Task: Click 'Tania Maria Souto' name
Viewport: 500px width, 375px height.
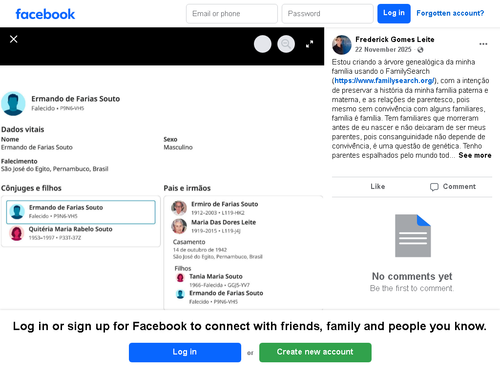Action: [216, 276]
